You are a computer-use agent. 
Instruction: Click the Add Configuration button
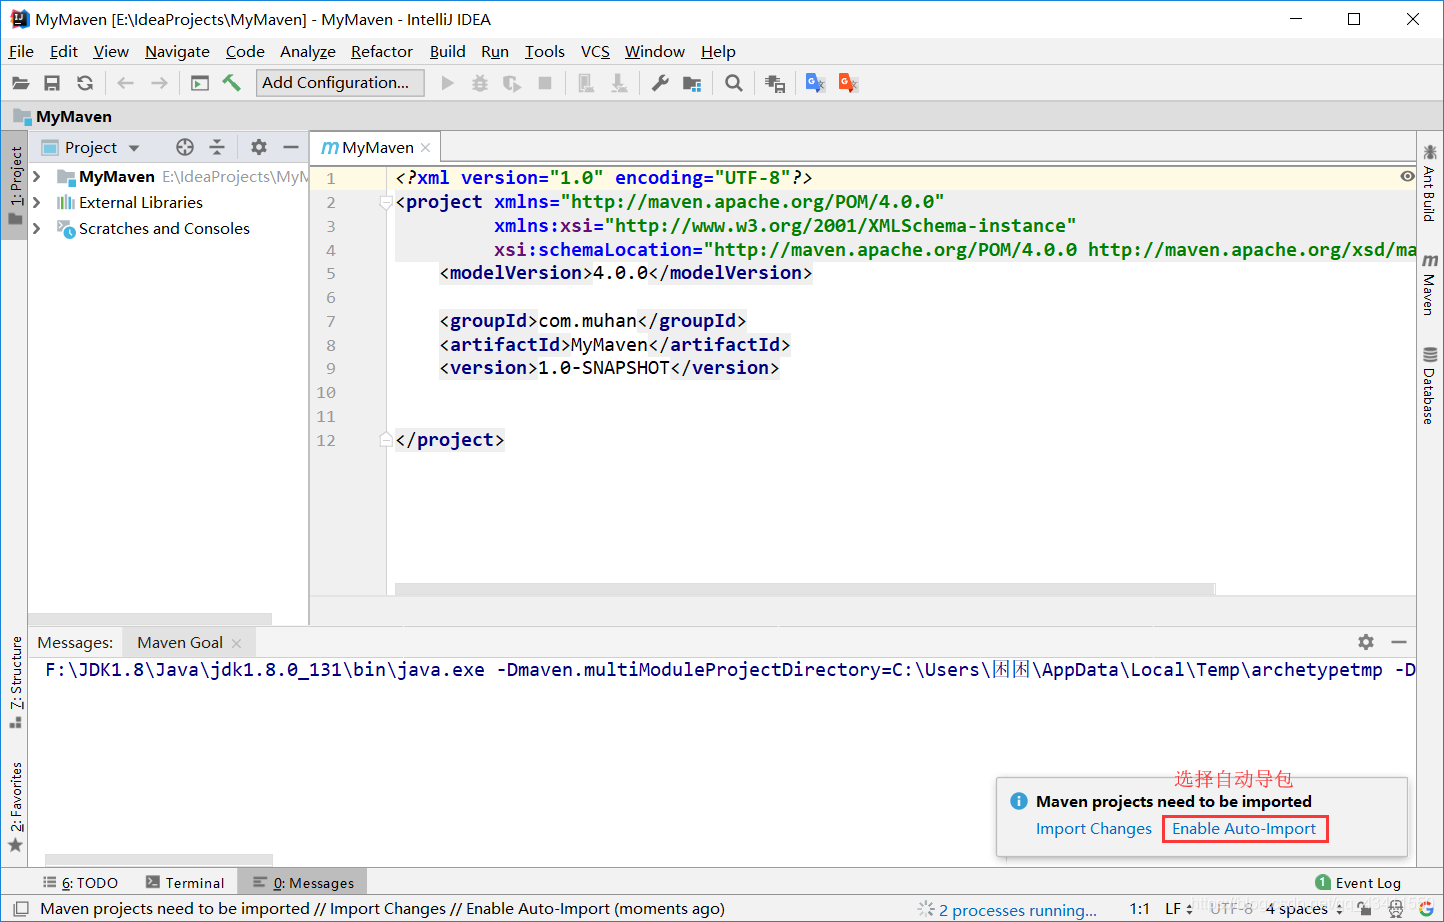340,83
